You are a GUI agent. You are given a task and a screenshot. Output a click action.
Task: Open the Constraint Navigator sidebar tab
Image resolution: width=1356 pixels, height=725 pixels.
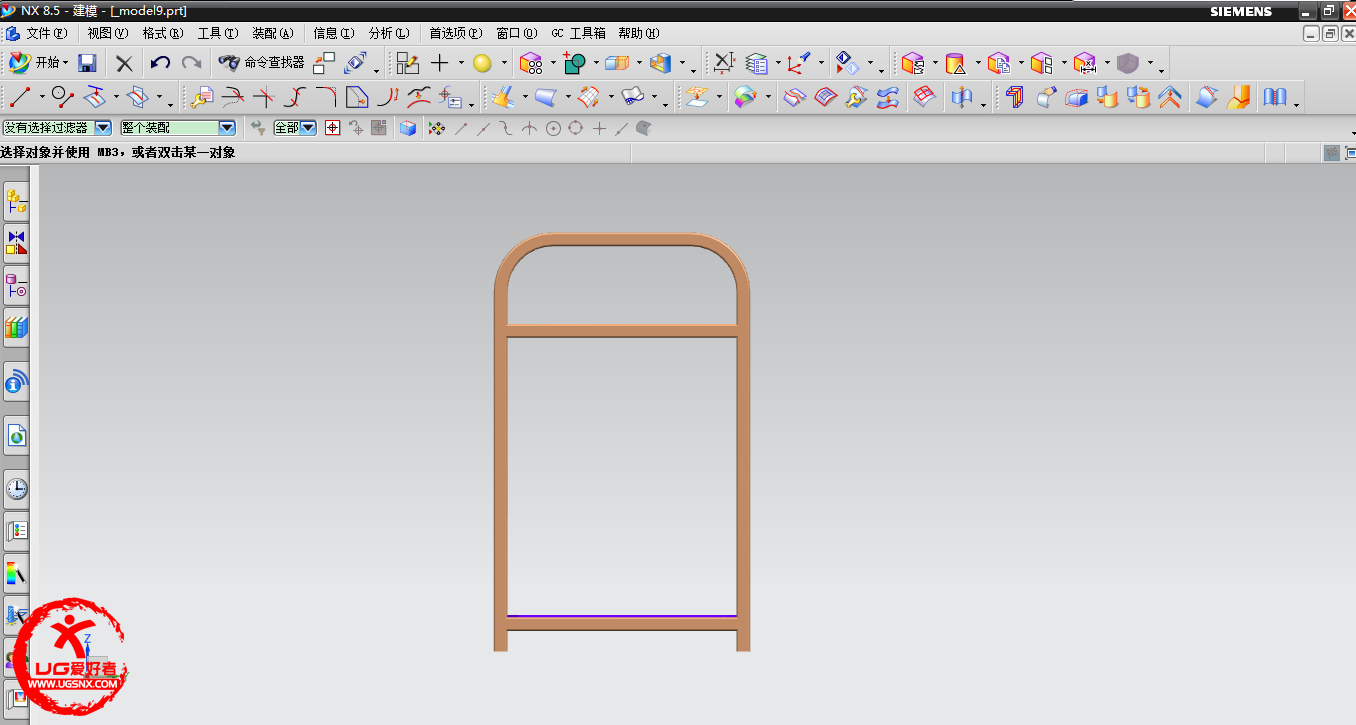click(x=16, y=242)
